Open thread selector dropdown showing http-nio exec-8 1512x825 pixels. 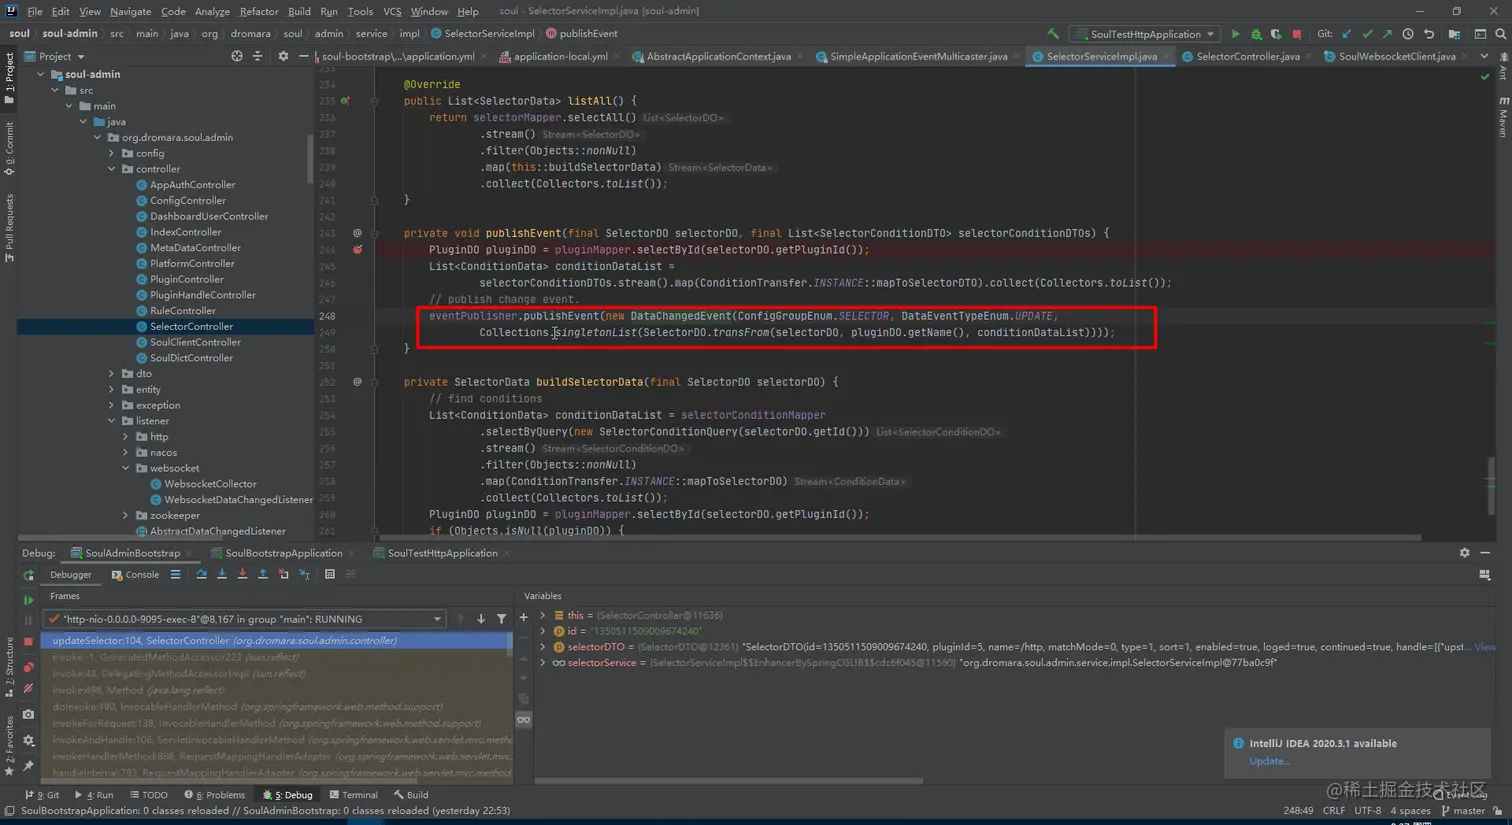245,619
